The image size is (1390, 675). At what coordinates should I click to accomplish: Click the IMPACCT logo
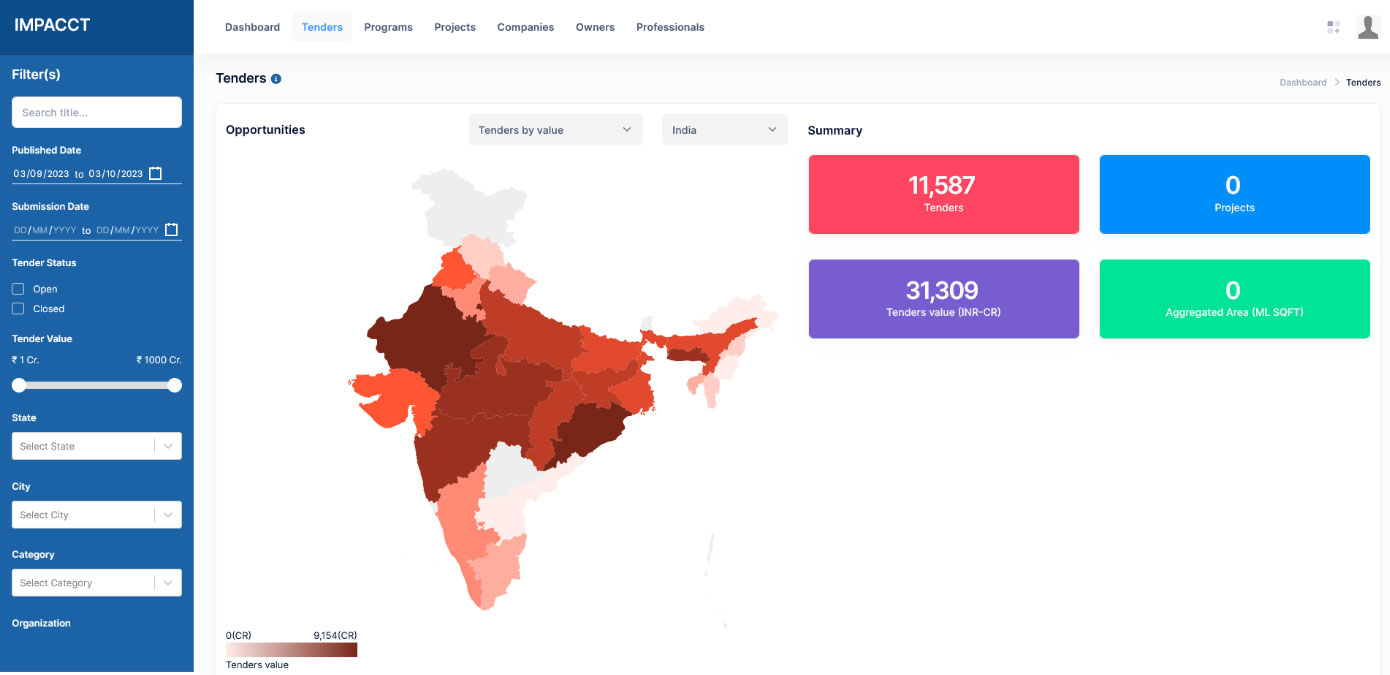(52, 25)
